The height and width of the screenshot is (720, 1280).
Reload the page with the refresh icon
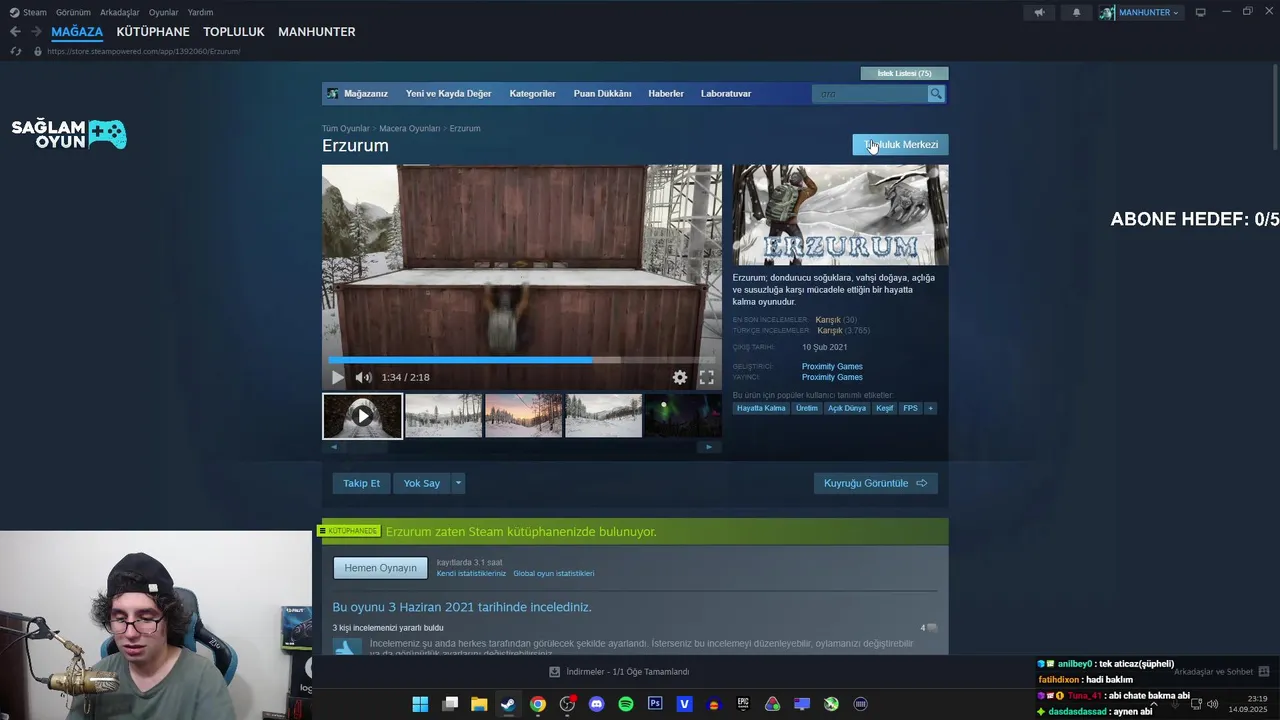15,51
